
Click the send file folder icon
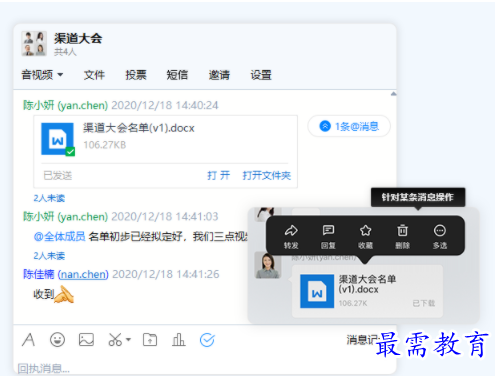click(x=150, y=340)
